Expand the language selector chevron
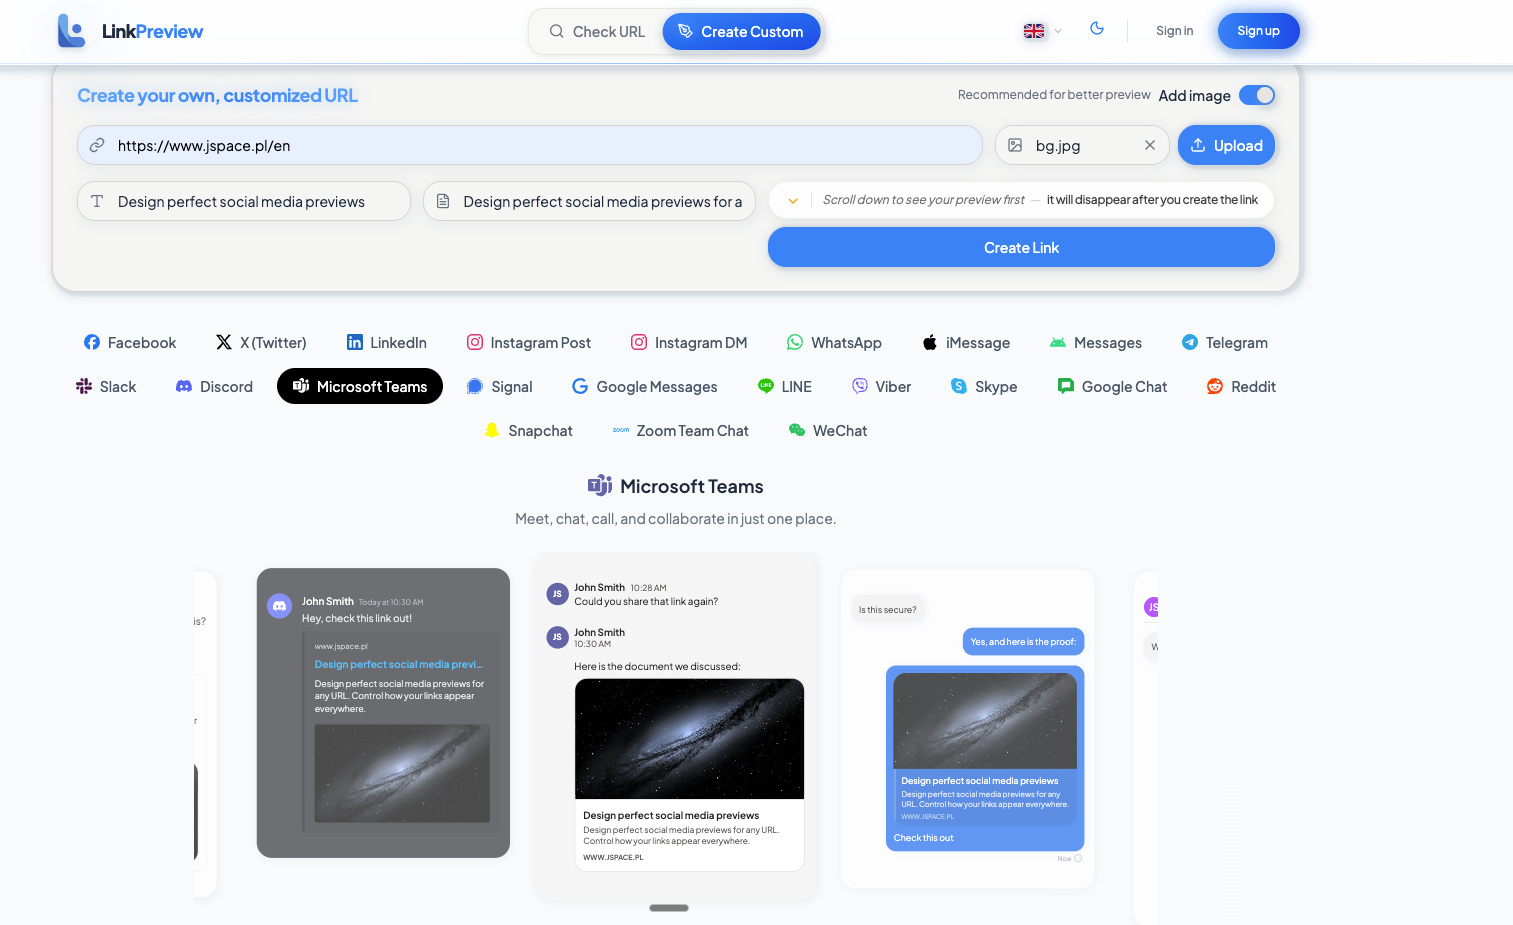This screenshot has height=925, width=1513. [x=1057, y=31]
